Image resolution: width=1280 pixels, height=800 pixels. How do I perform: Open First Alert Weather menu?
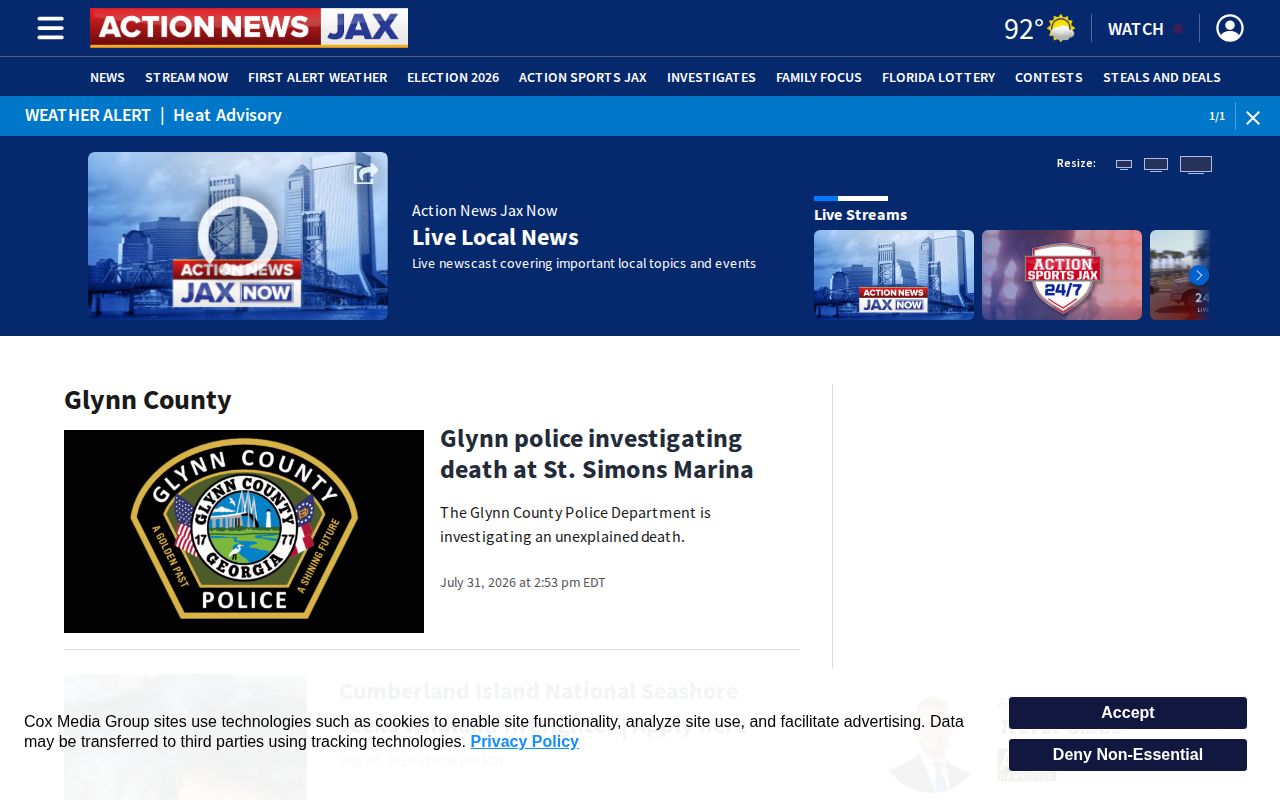coord(318,77)
